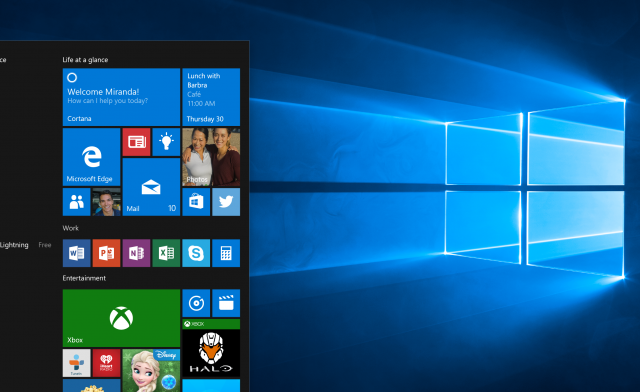This screenshot has height=392, width=640.
Task: Launch the Halo game tile
Action: click(x=211, y=348)
